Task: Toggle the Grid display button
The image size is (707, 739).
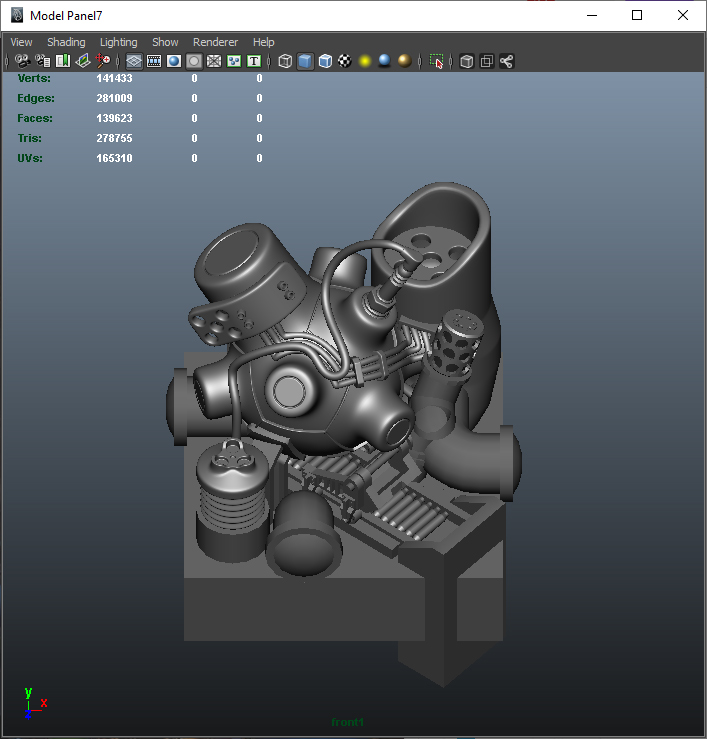Action: (134, 61)
